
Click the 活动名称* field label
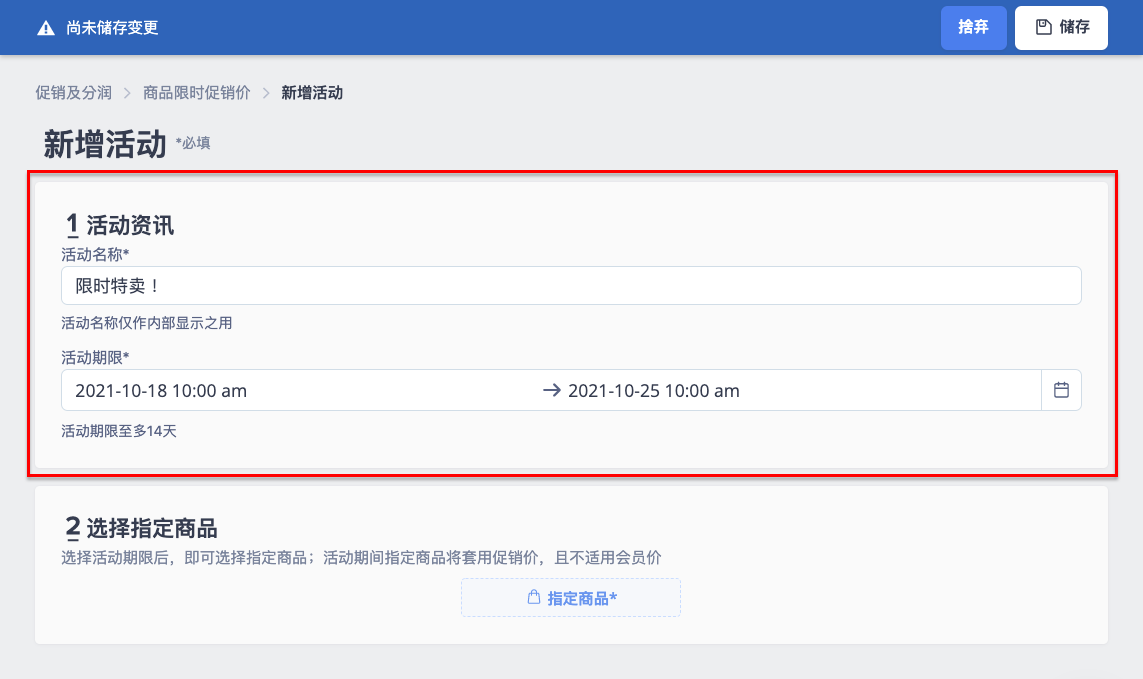(x=95, y=255)
